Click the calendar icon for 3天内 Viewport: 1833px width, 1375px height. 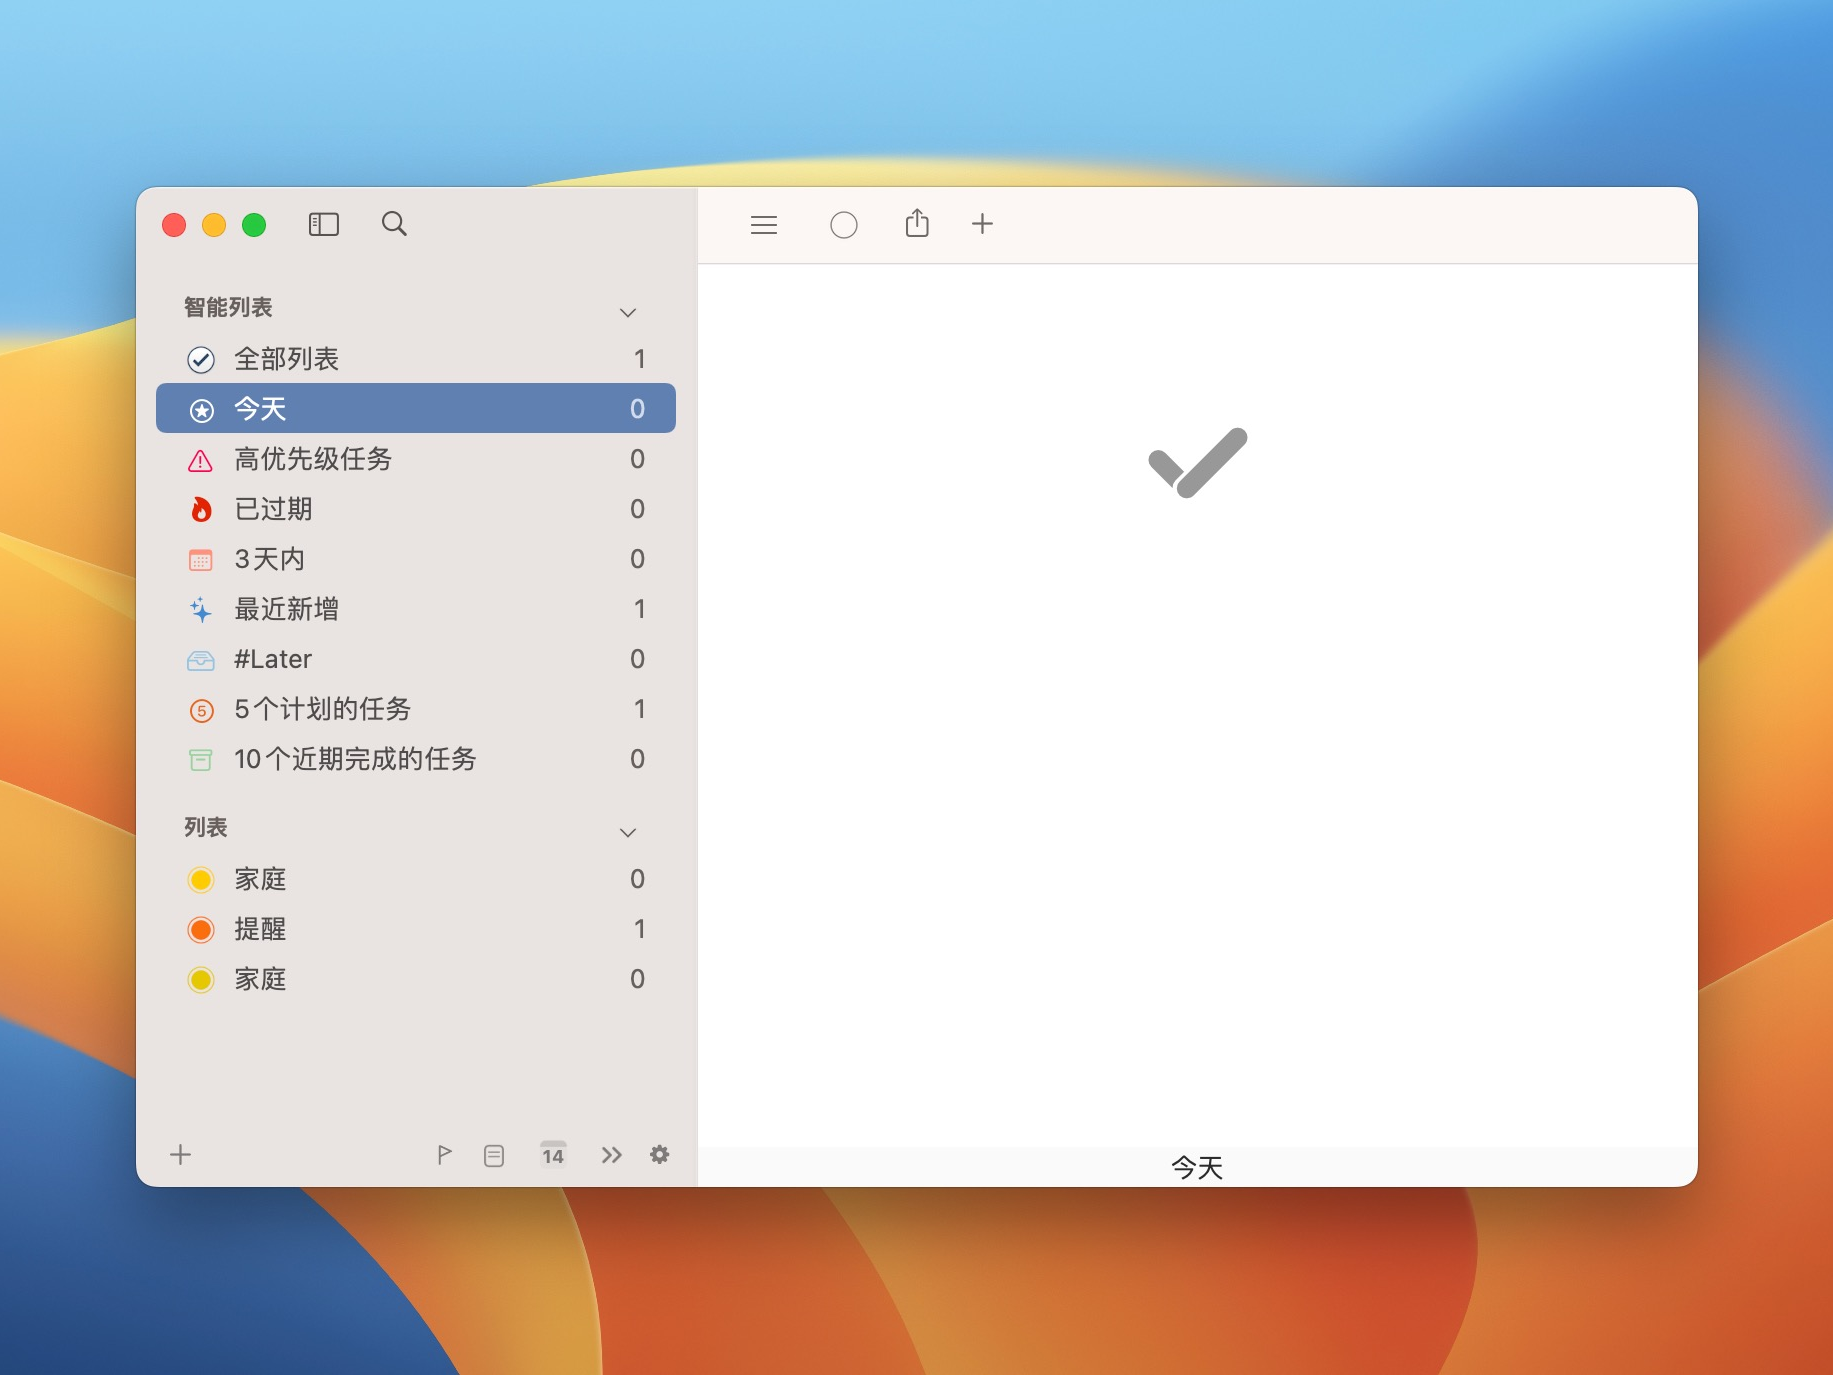(201, 560)
